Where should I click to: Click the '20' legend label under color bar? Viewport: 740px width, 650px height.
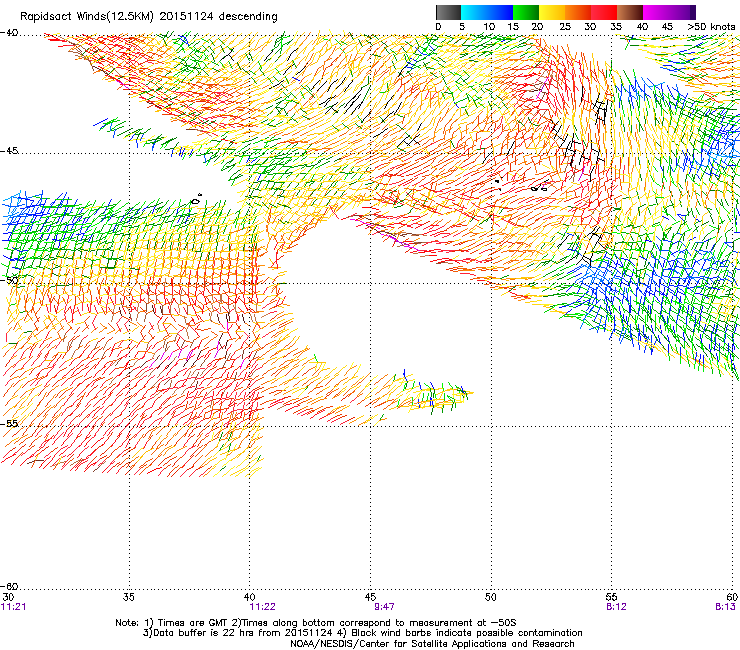pos(538,26)
